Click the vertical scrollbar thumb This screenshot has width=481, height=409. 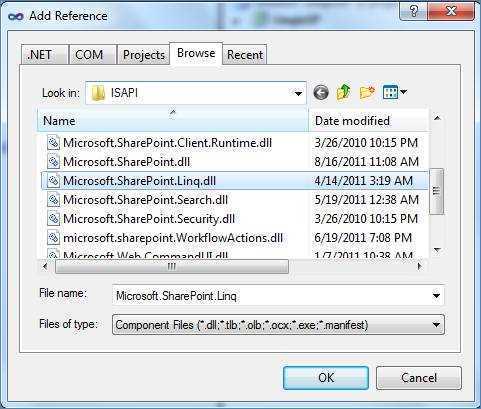(x=436, y=191)
